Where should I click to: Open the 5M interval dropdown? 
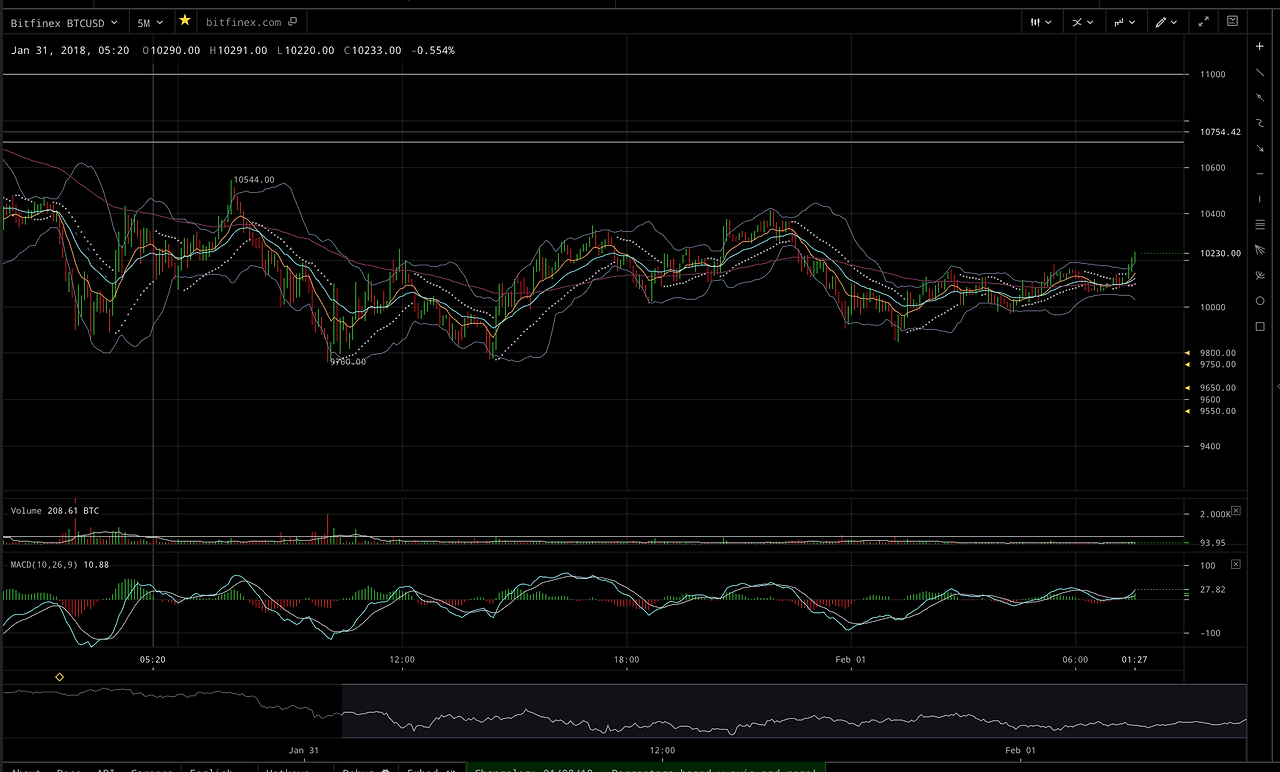pos(150,22)
